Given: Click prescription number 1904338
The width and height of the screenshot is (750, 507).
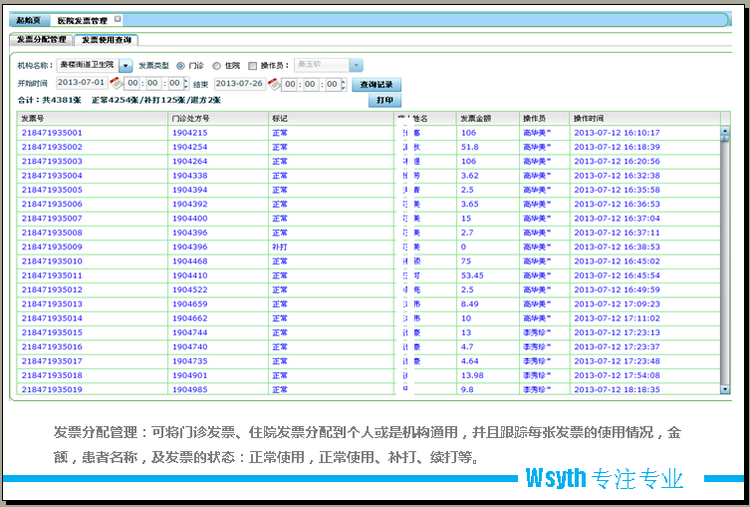Looking at the screenshot, I should (x=190, y=176).
